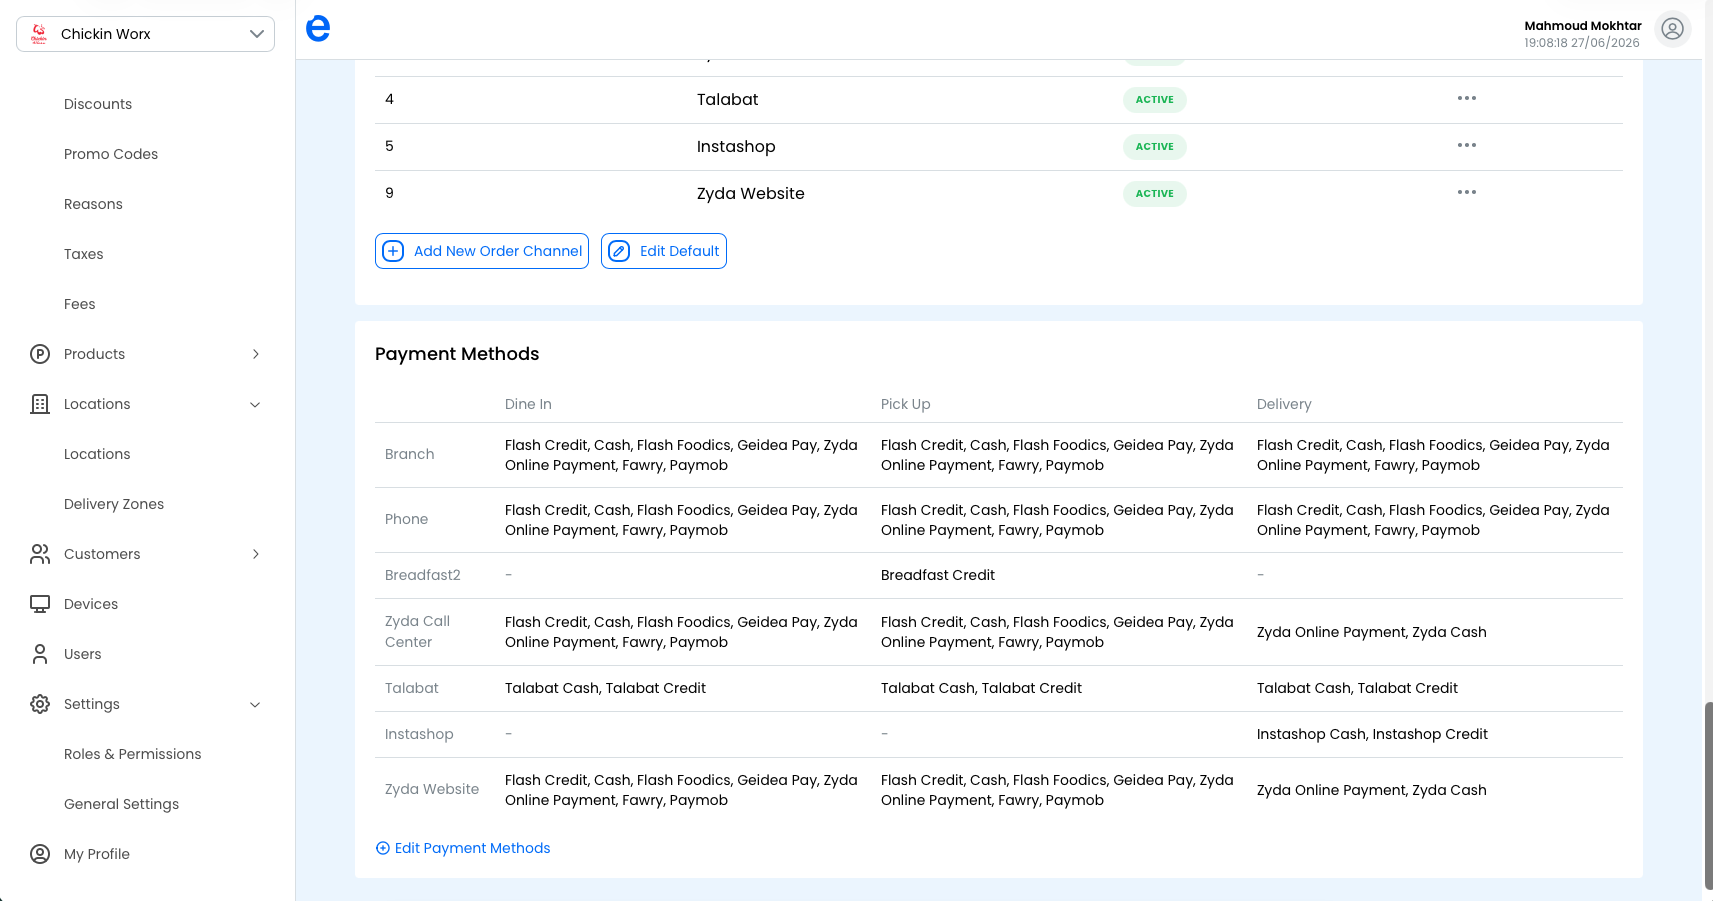This screenshot has height=901, width=1713.
Task: Open Locations sub-item in sidebar
Action: pyautogui.click(x=97, y=454)
